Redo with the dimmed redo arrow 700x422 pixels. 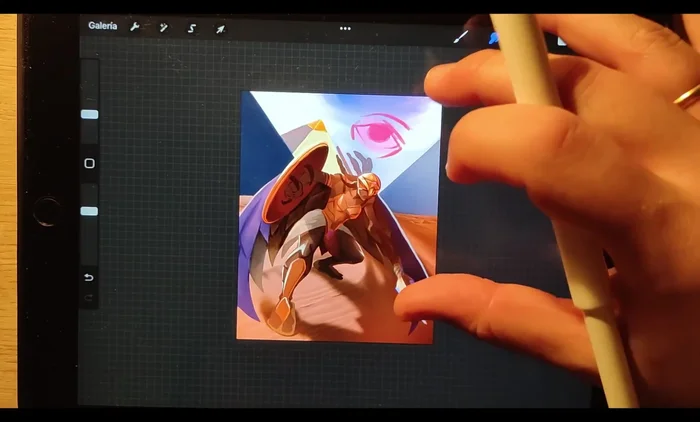pos(89,297)
